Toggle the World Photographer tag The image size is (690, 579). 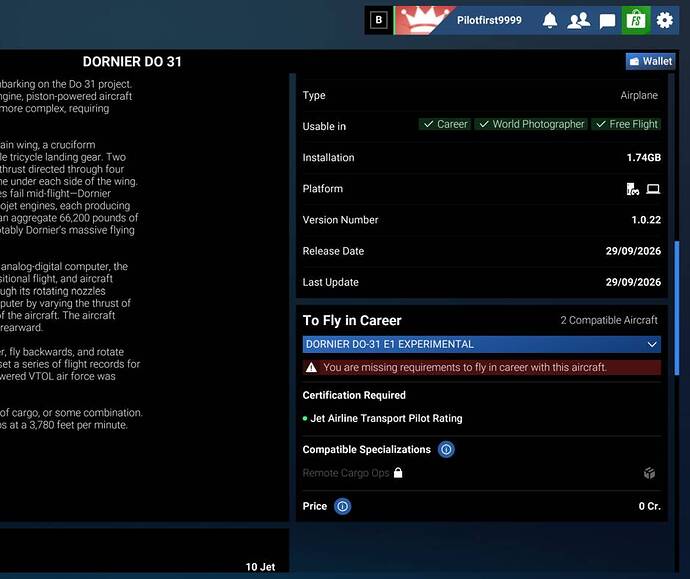(532, 124)
